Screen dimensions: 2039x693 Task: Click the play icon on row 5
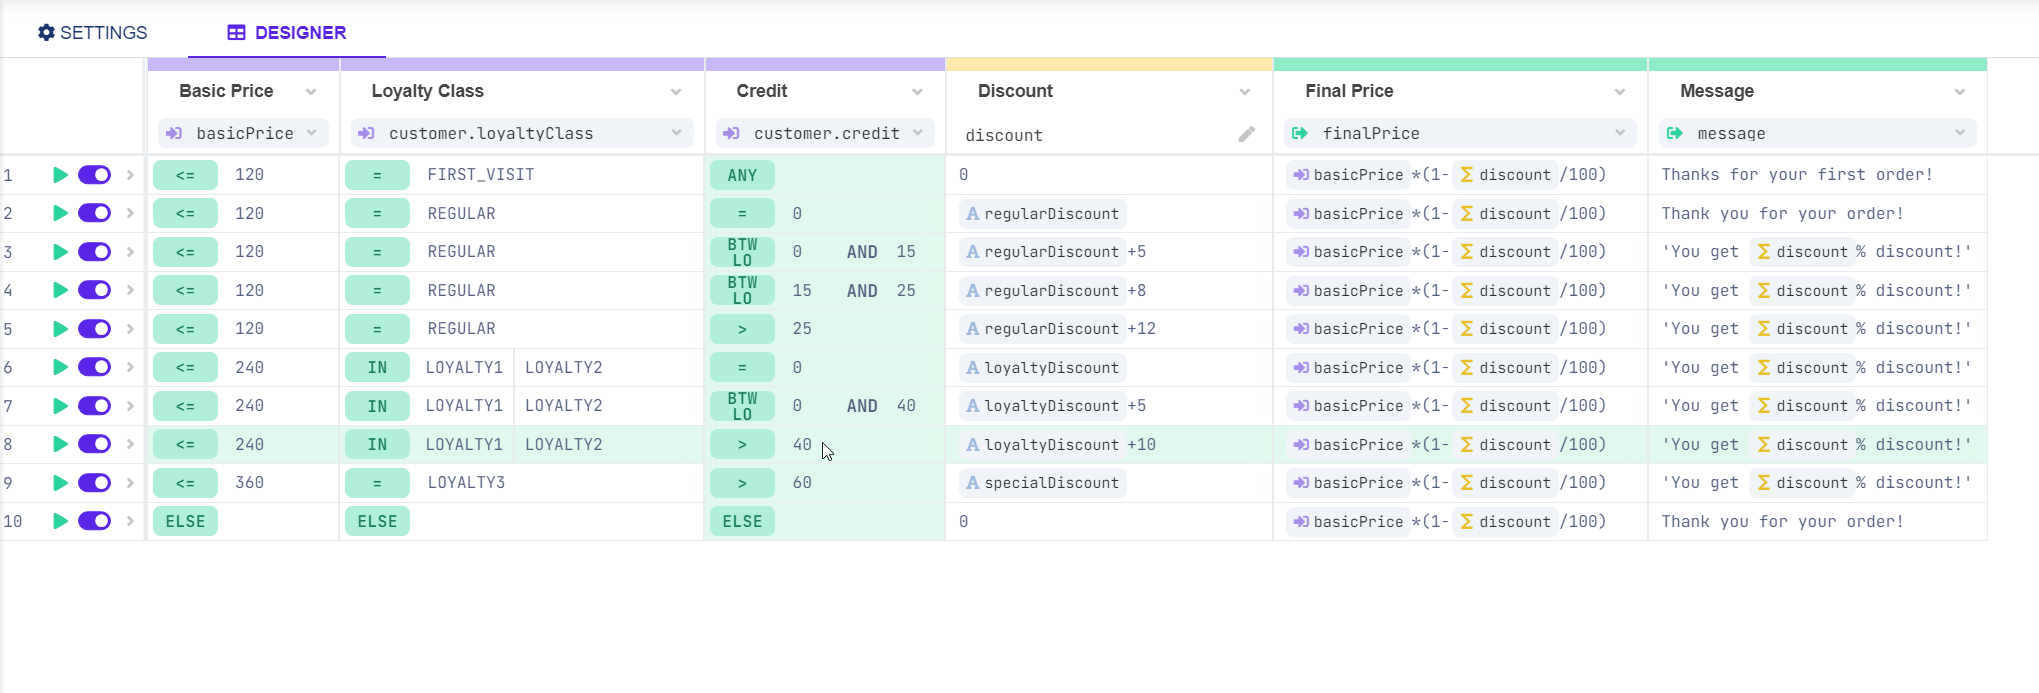(60, 329)
